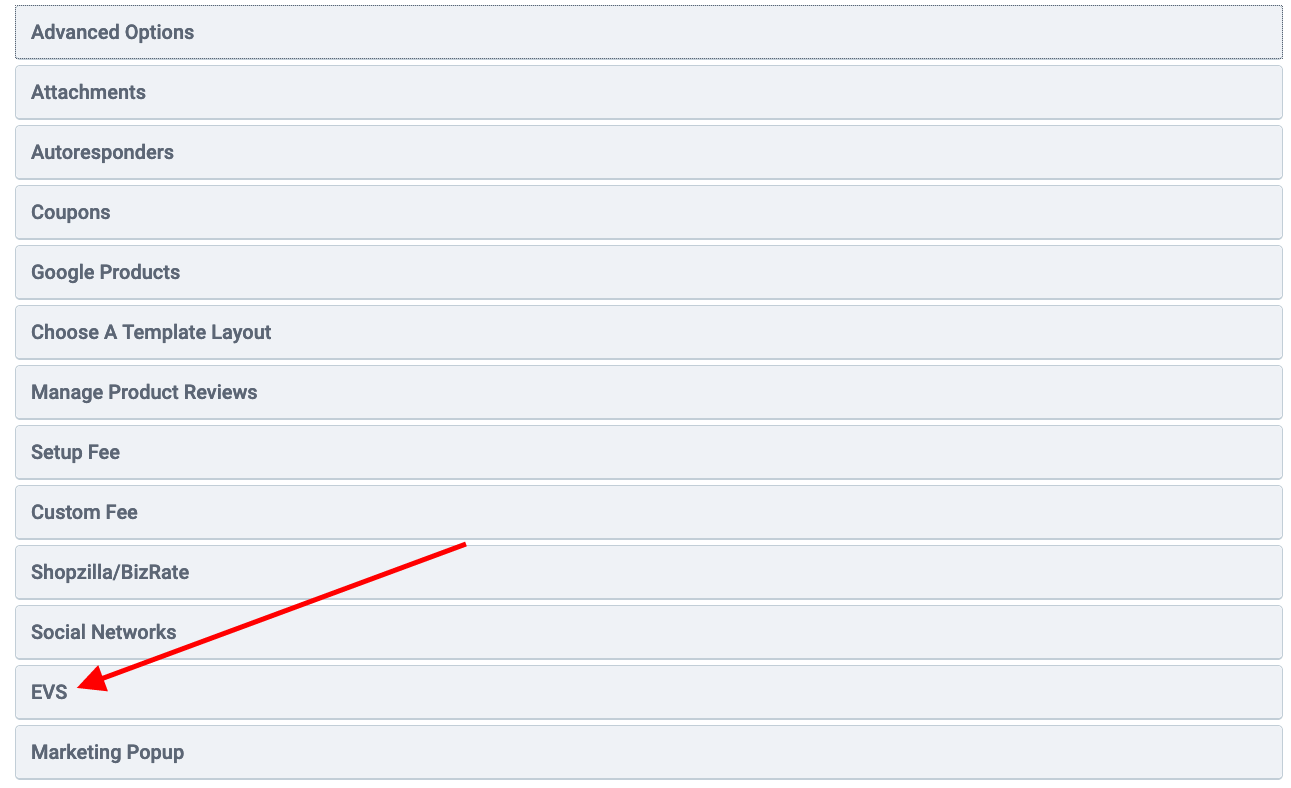Expand the Manage Product Reviews panel
Screen dimensions: 1291x788
[648, 392]
